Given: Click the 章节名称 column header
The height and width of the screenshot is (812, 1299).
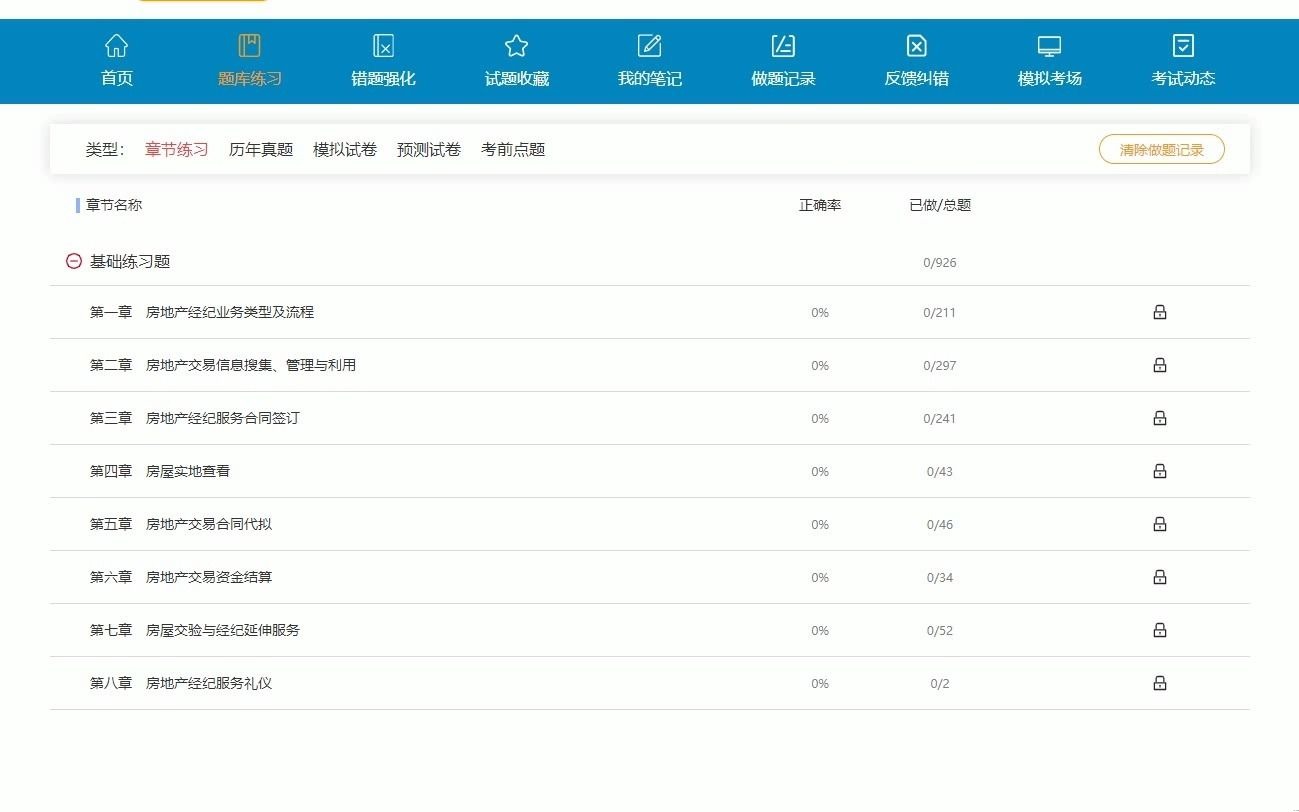Looking at the screenshot, I should pyautogui.click(x=114, y=205).
